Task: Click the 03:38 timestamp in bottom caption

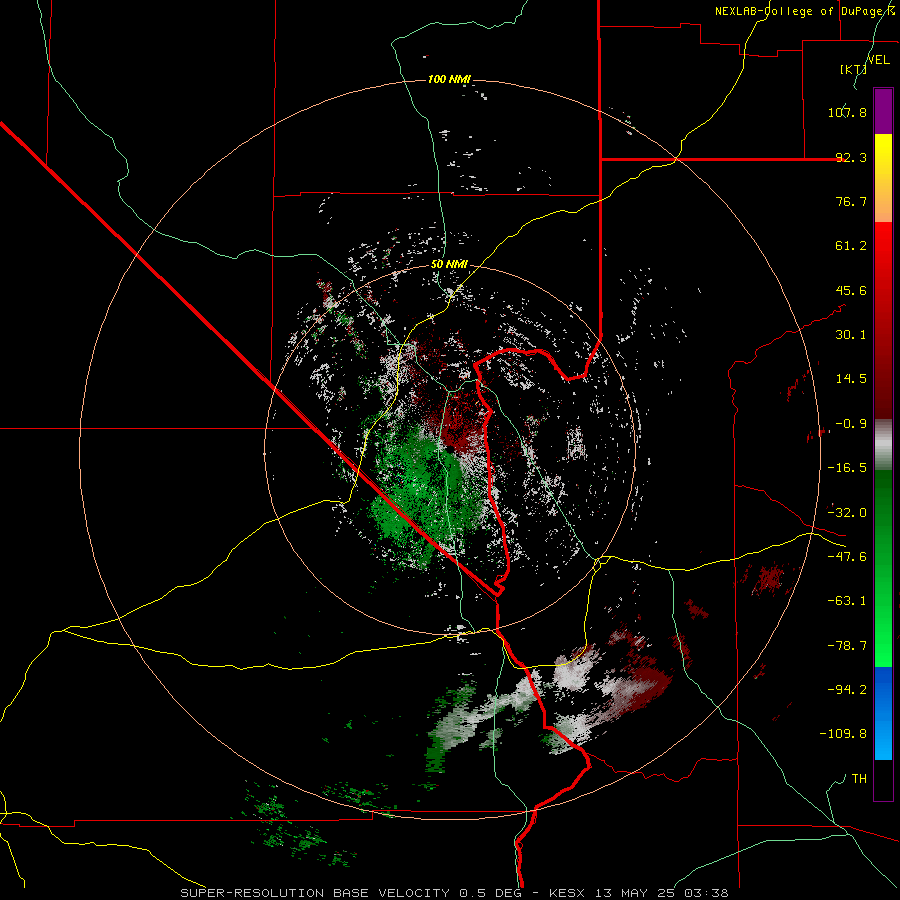Action: pyautogui.click(x=707, y=893)
